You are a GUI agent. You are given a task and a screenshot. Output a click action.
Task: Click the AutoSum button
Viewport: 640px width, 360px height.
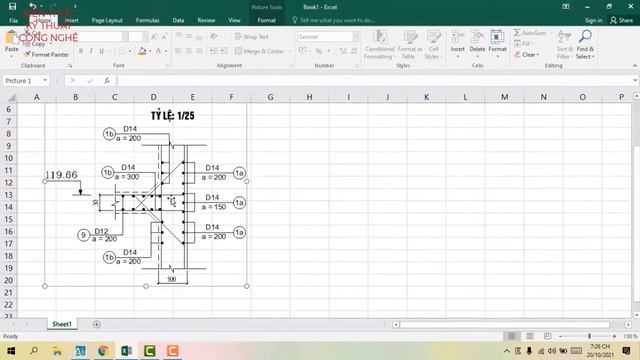point(530,33)
